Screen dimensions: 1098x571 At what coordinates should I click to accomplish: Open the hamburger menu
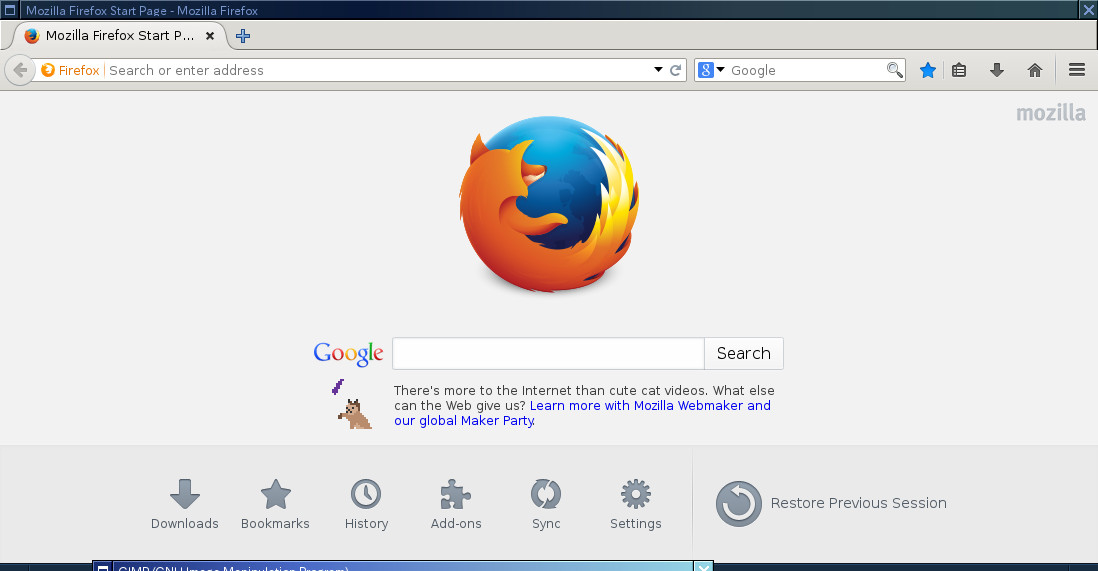pyautogui.click(x=1077, y=70)
